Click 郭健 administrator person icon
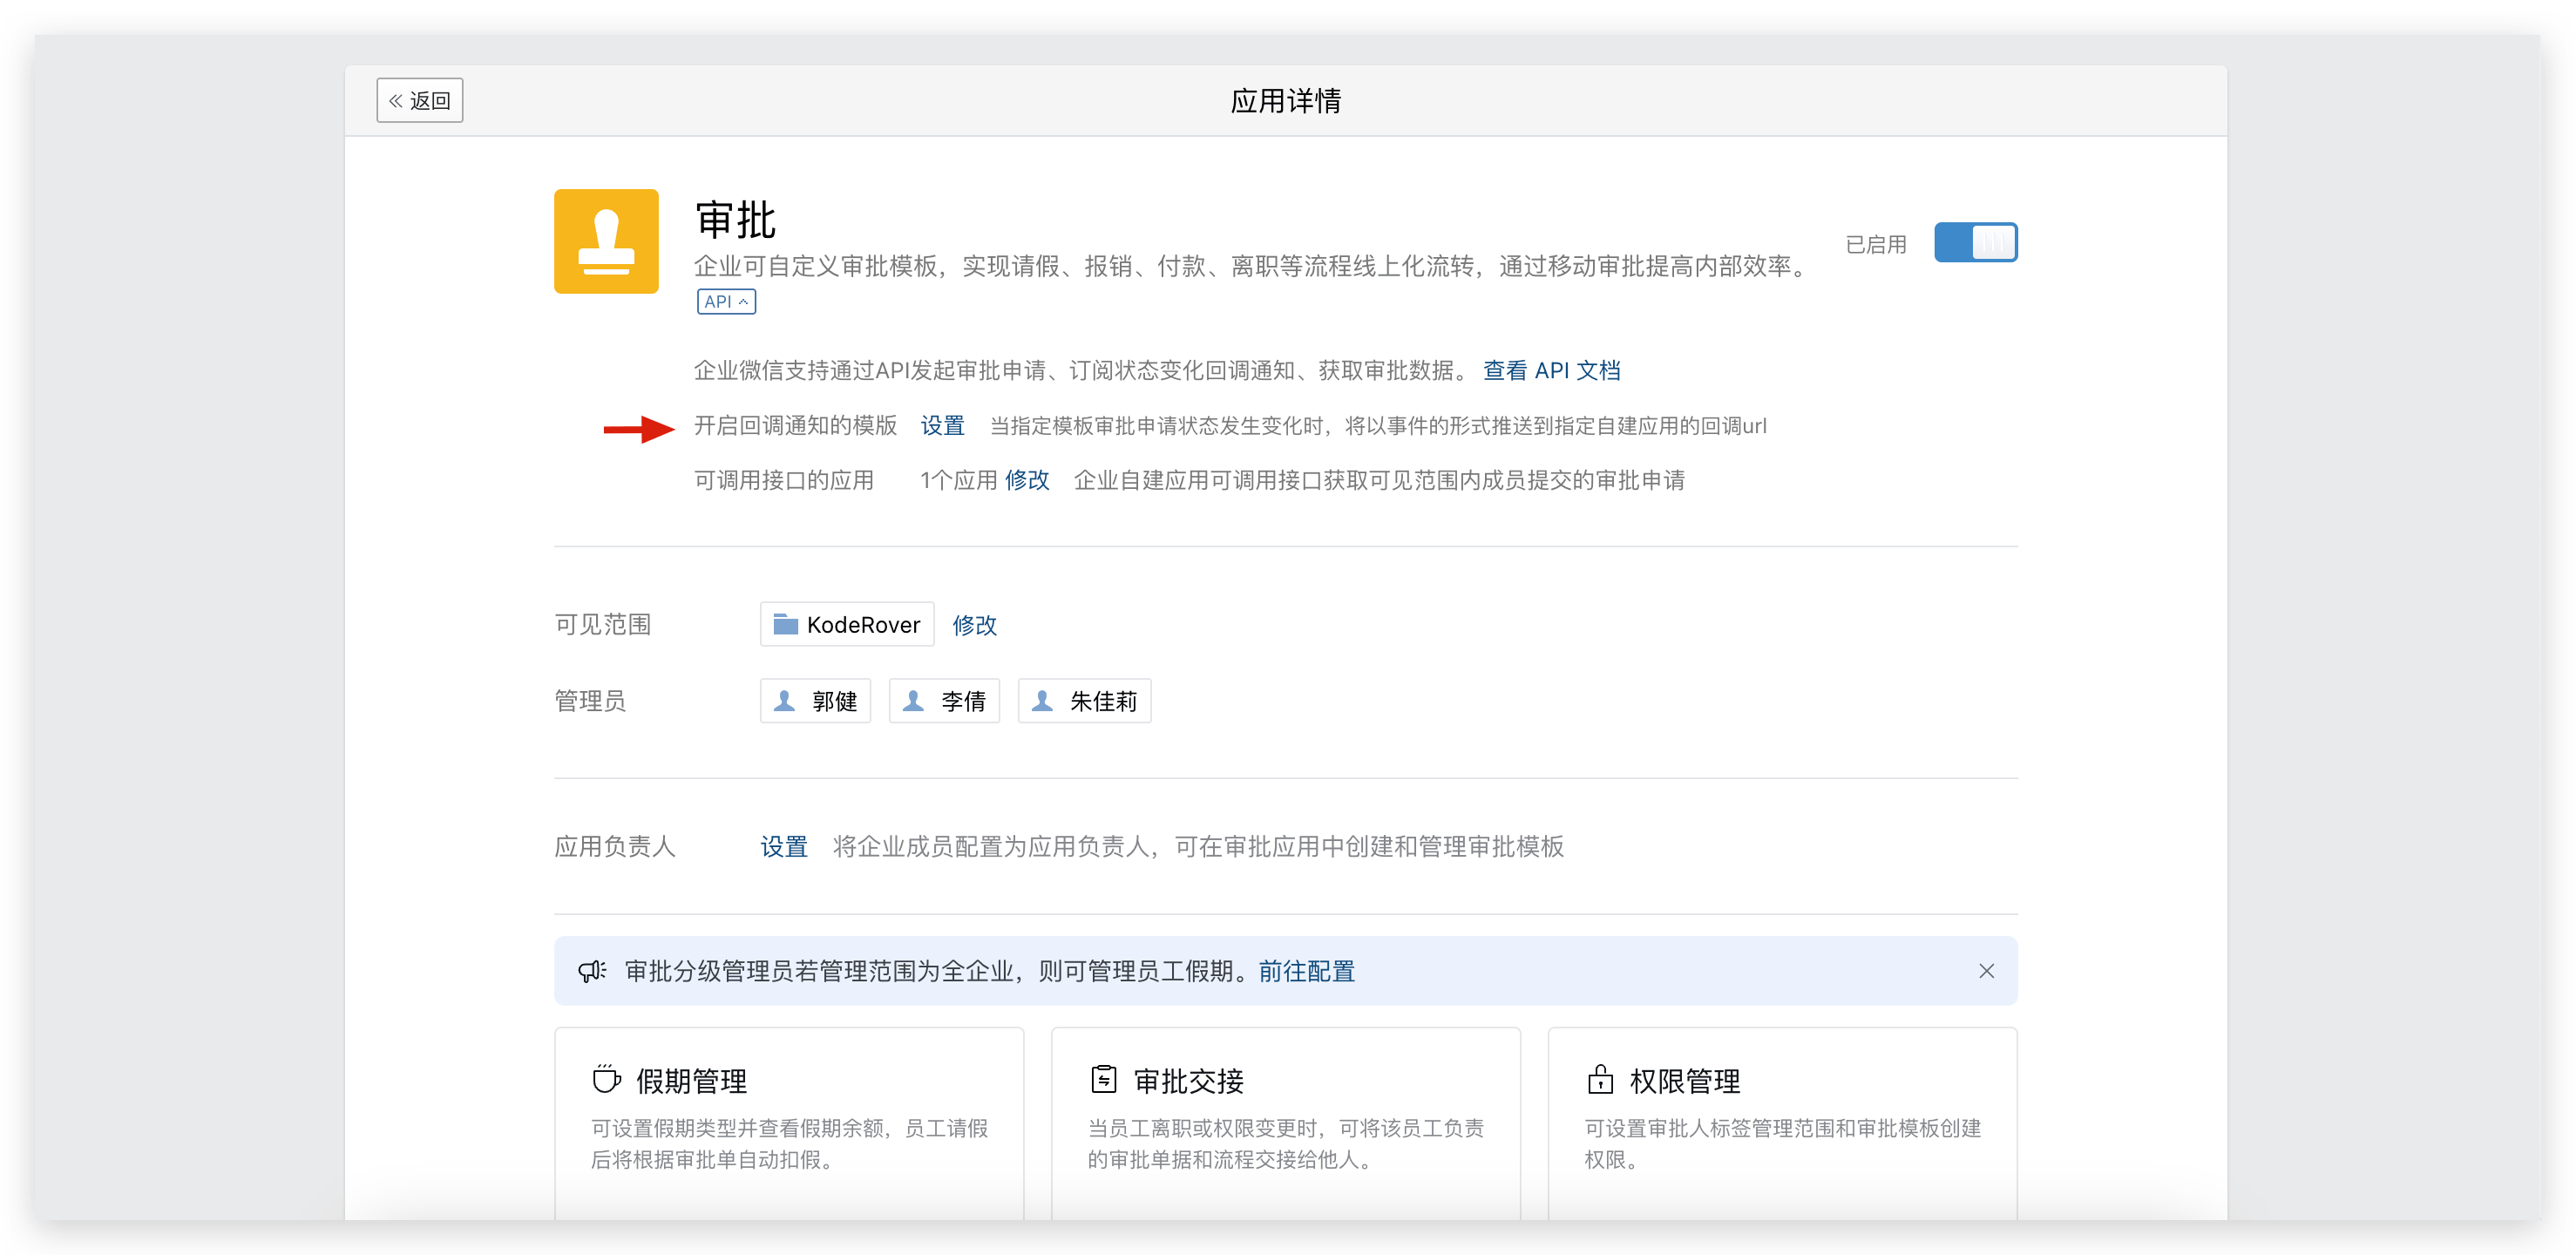Viewport: 2576px width, 1255px height. (785, 701)
